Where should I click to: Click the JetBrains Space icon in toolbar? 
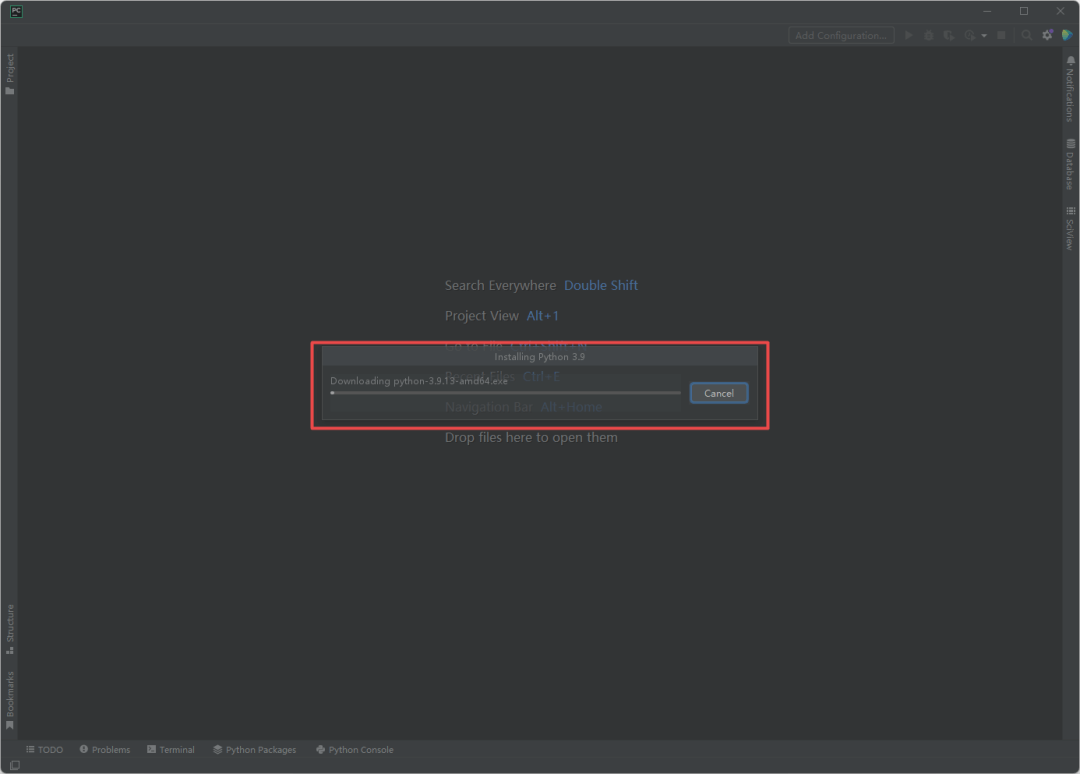click(1067, 35)
